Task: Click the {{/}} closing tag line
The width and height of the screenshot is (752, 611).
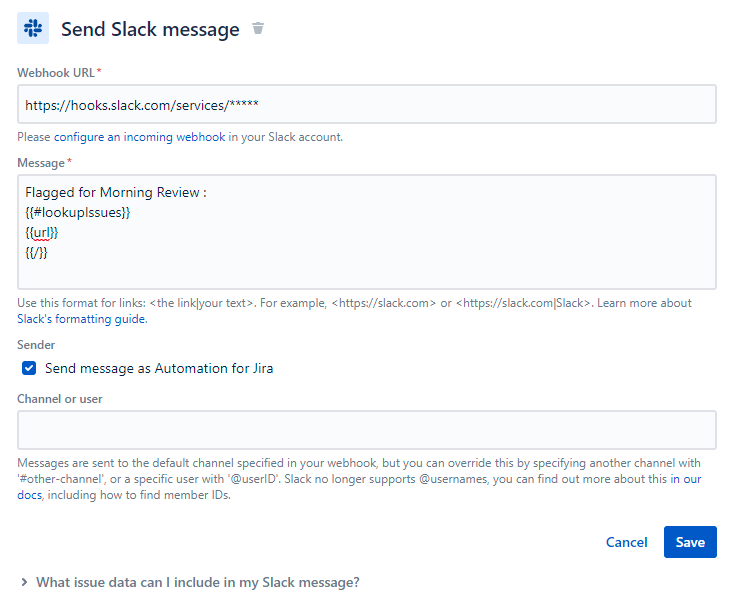Action: pyautogui.click(x=36, y=253)
